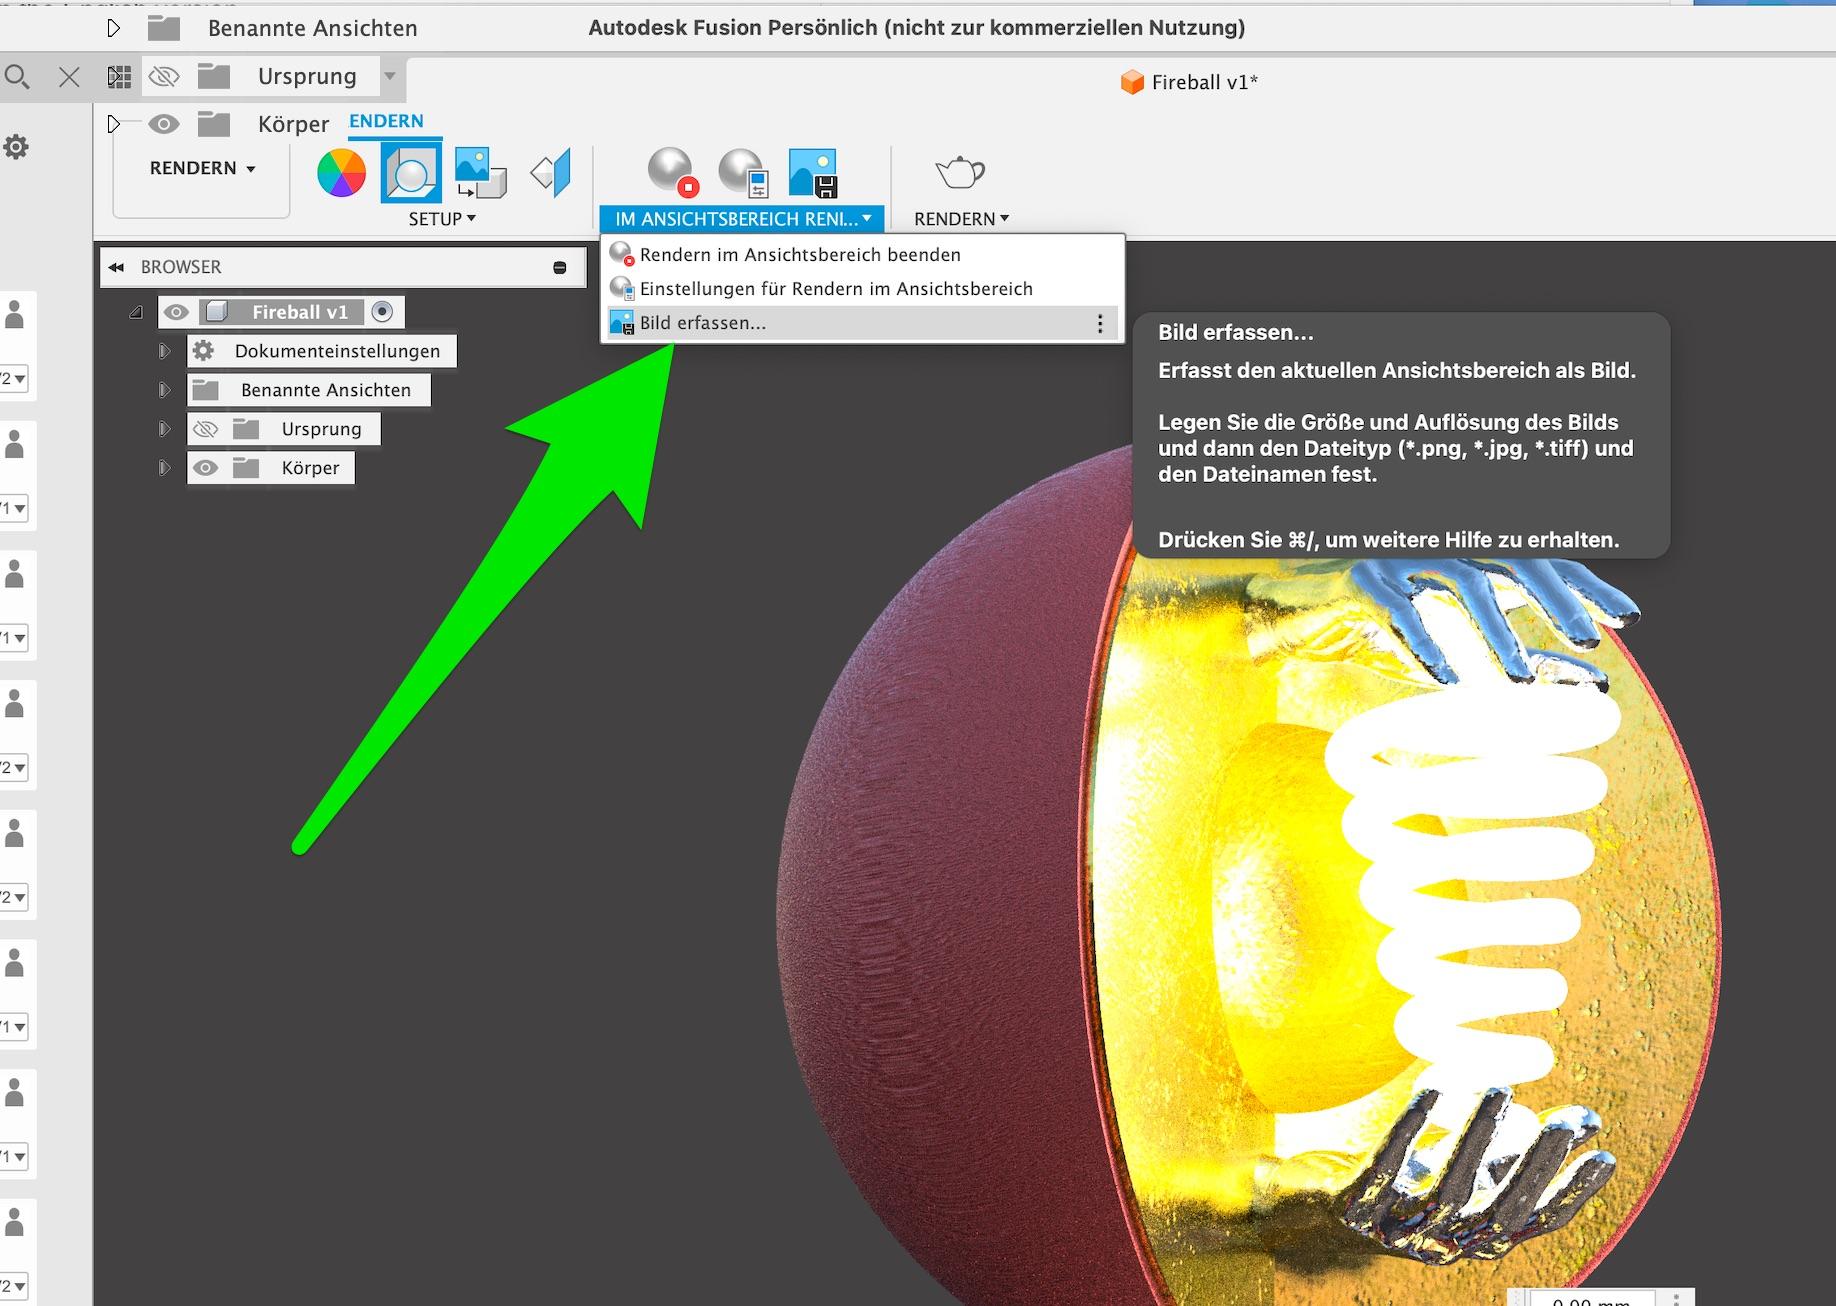Click the top person icon in left sidebar
Image resolution: width=1836 pixels, height=1306 pixels.
15,314
